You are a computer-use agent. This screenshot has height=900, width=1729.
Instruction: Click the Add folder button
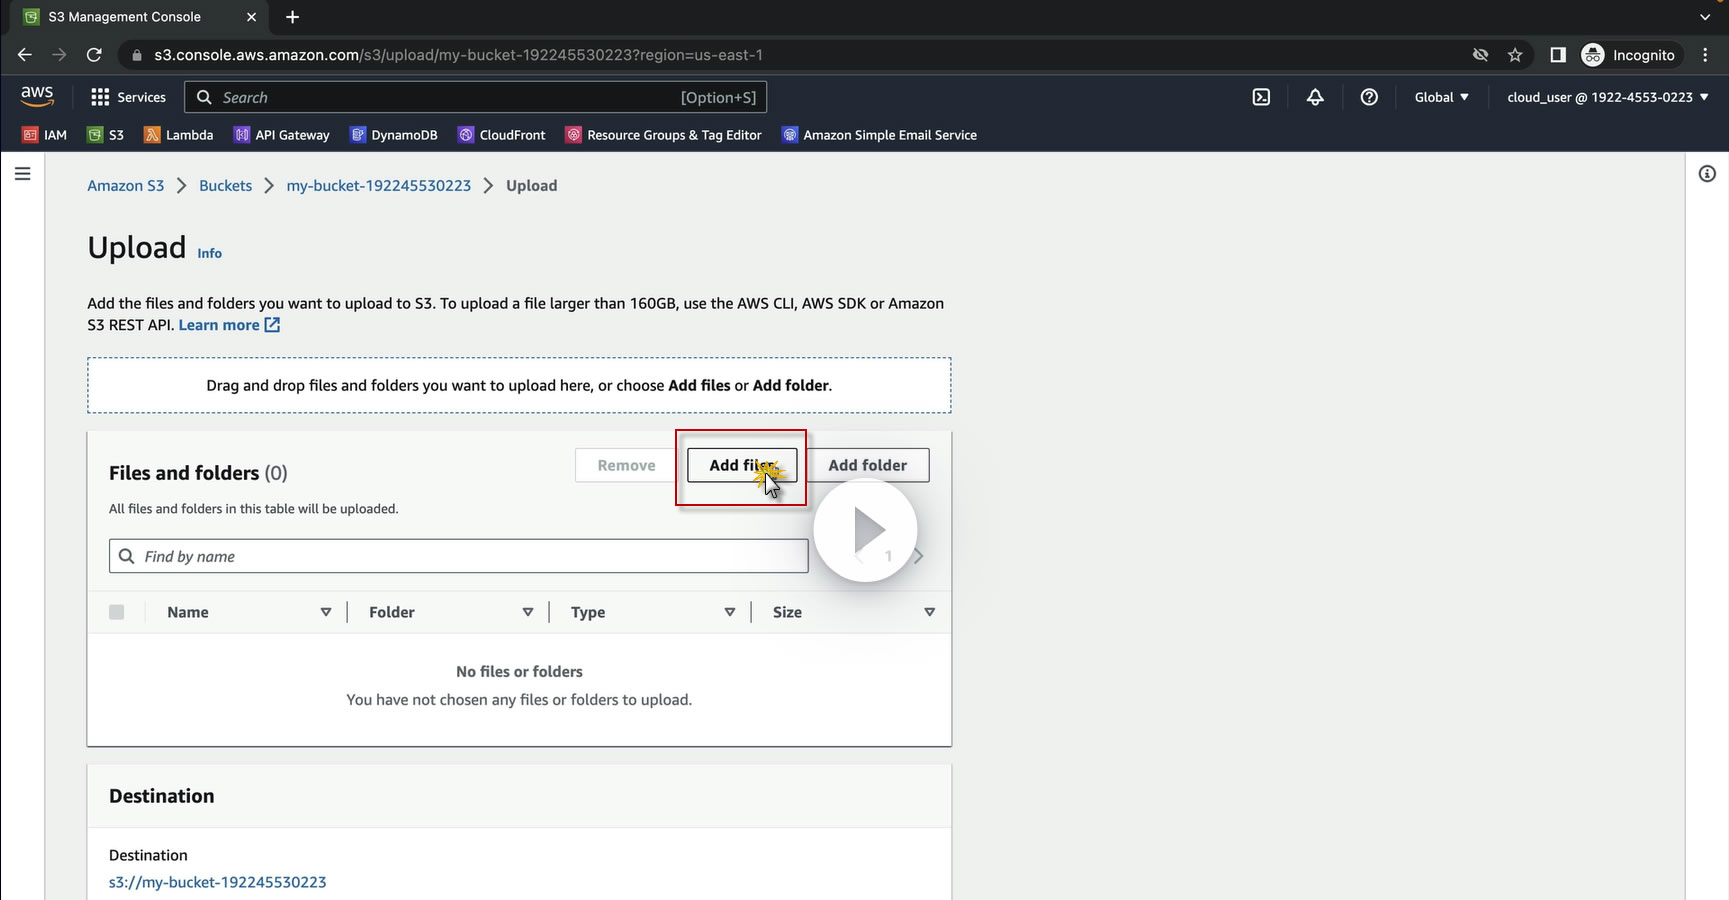pyautogui.click(x=868, y=465)
